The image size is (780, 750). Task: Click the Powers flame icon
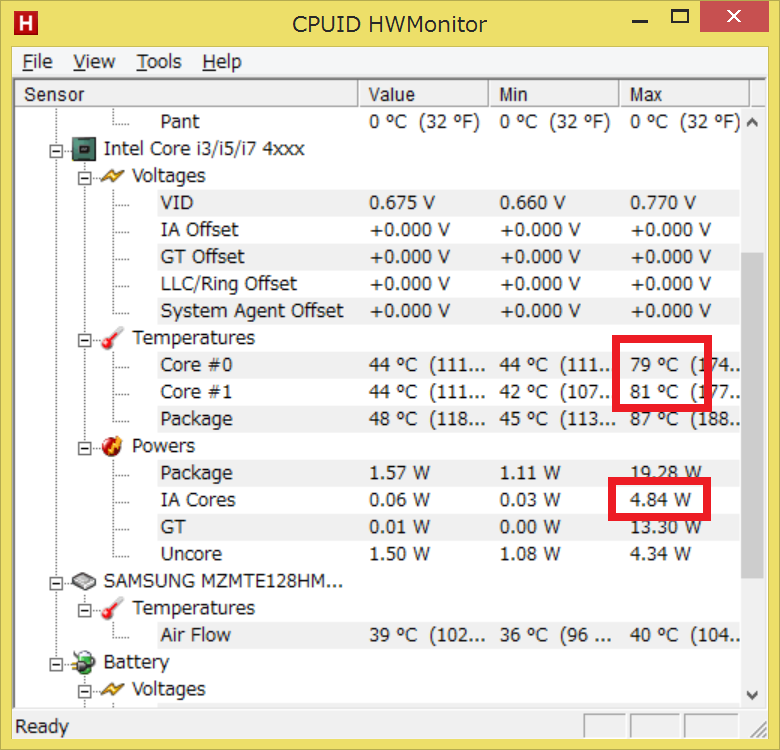click(112, 446)
